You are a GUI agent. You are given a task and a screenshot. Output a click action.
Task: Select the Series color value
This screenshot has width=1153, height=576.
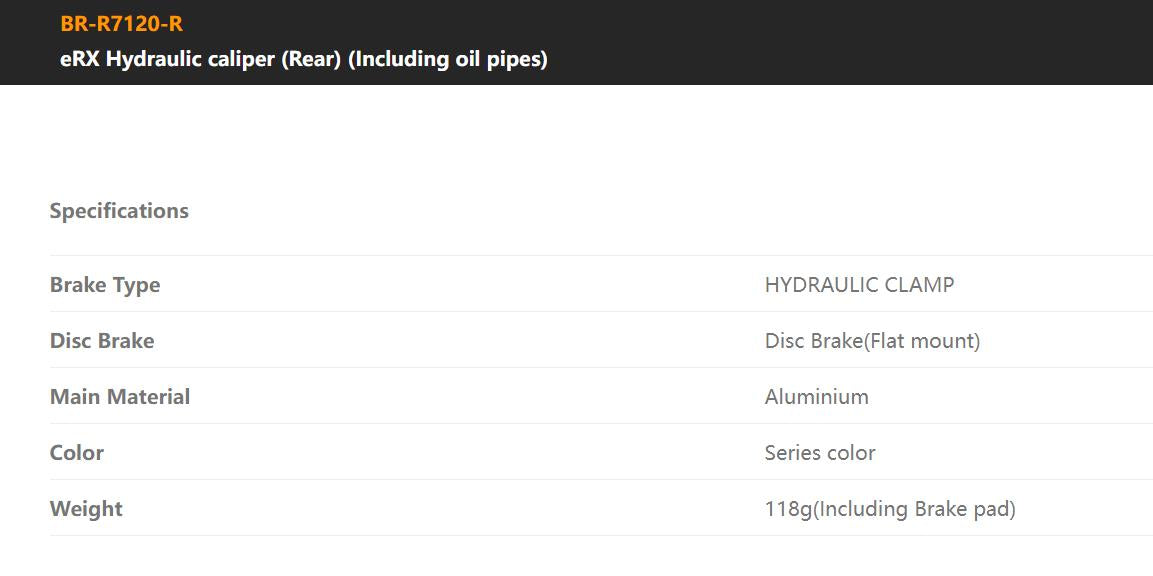(820, 453)
